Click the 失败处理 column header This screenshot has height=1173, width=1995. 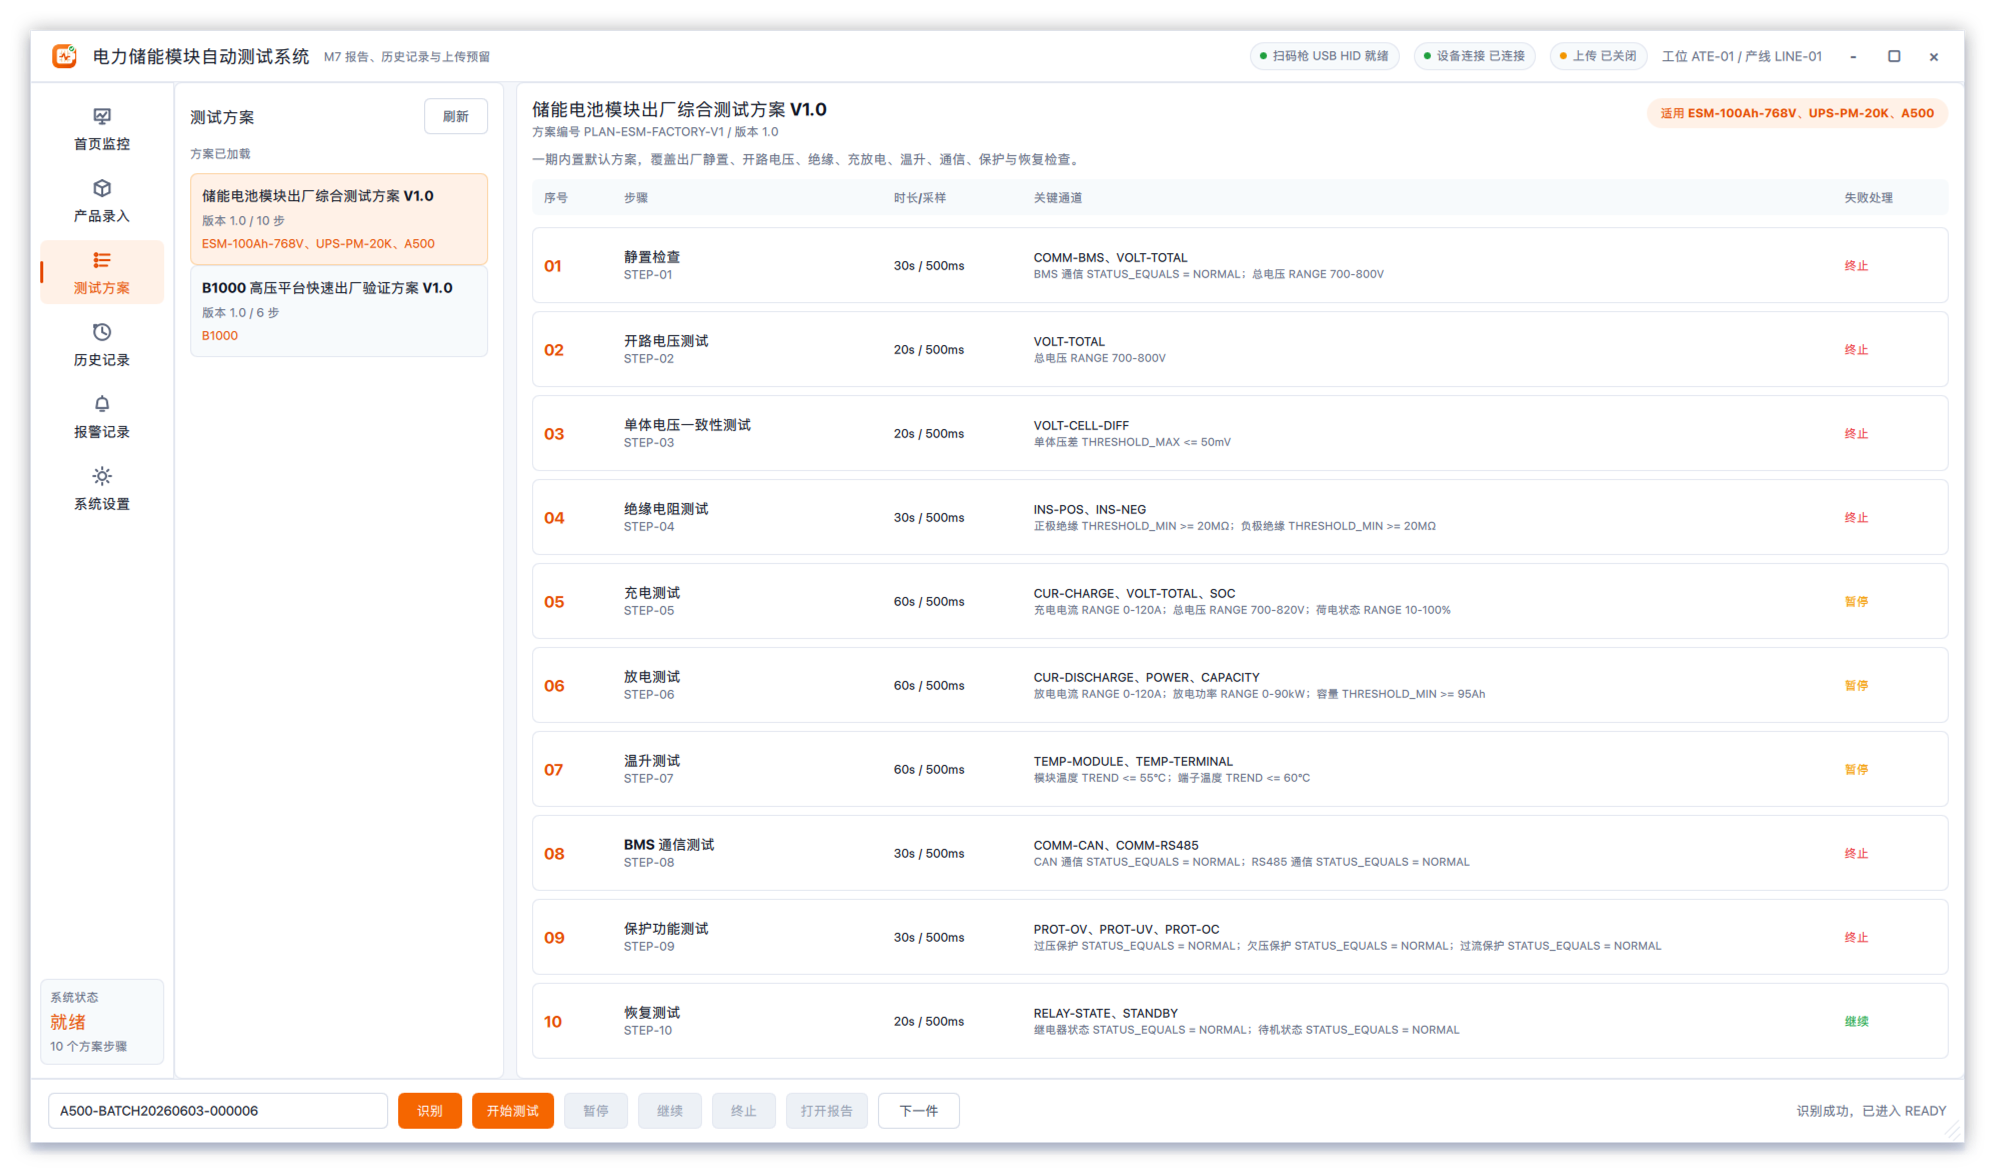1868,198
